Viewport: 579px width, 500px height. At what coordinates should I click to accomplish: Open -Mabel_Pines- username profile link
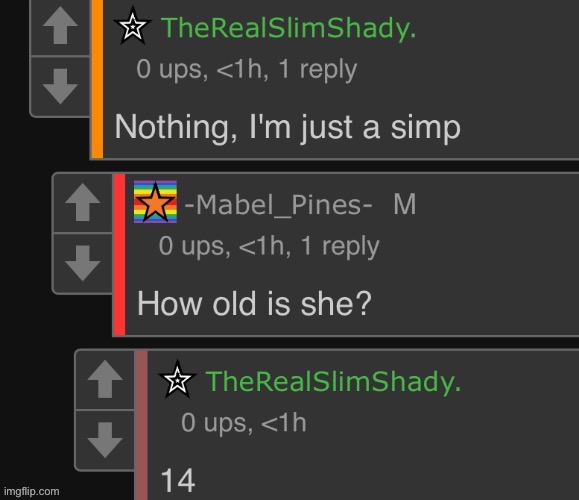[278, 205]
